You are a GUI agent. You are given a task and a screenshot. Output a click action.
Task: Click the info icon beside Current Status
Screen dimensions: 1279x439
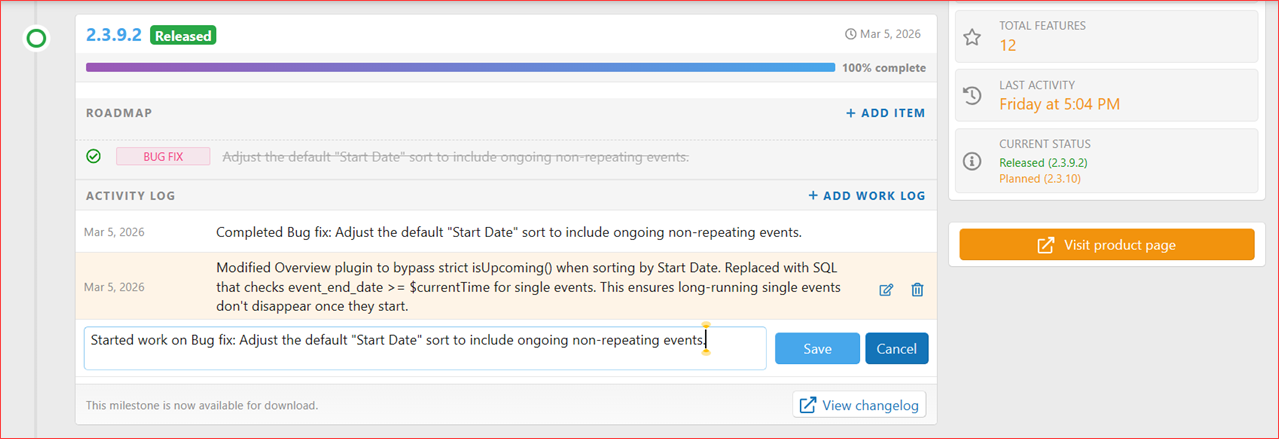pos(972,160)
